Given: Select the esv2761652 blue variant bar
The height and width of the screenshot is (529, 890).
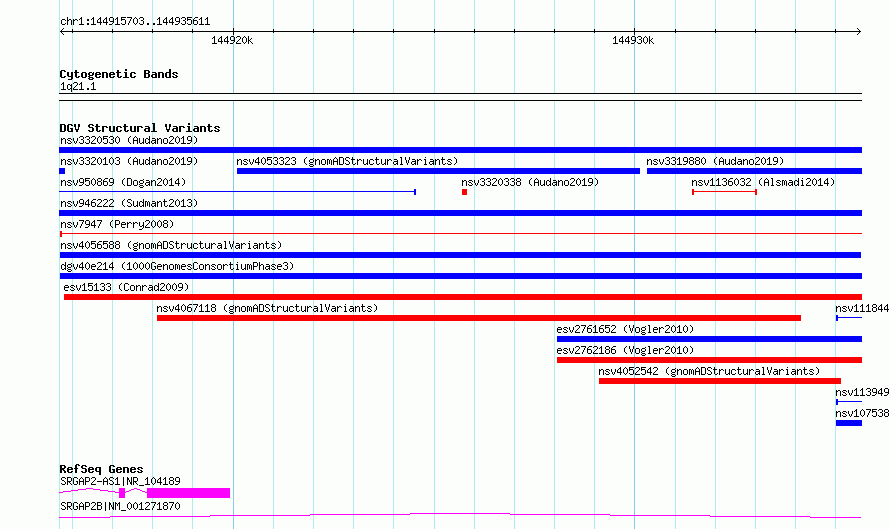Looking at the screenshot, I should point(709,339).
